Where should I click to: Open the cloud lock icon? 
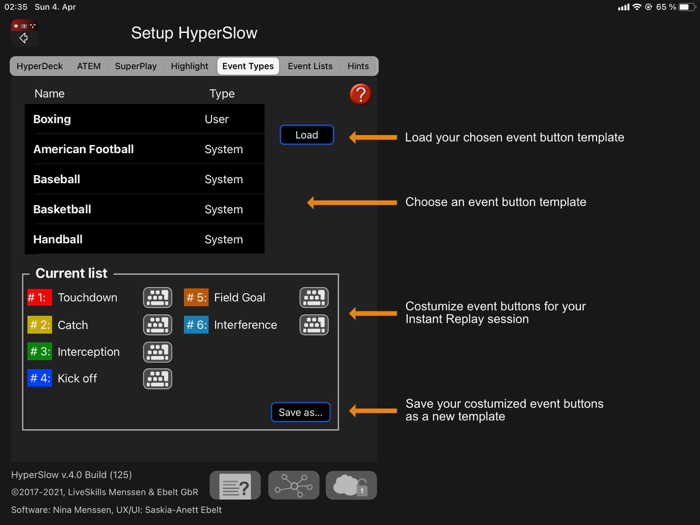[351, 485]
